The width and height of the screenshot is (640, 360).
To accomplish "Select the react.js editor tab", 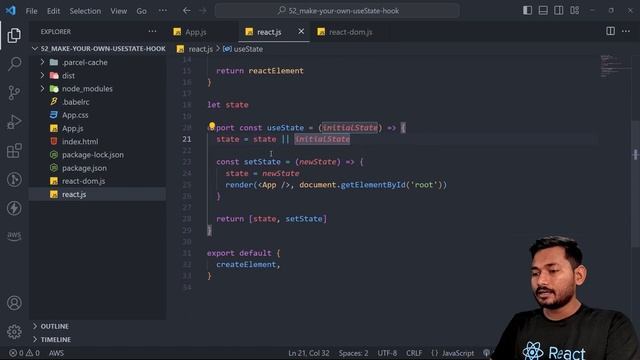I will click(269, 32).
